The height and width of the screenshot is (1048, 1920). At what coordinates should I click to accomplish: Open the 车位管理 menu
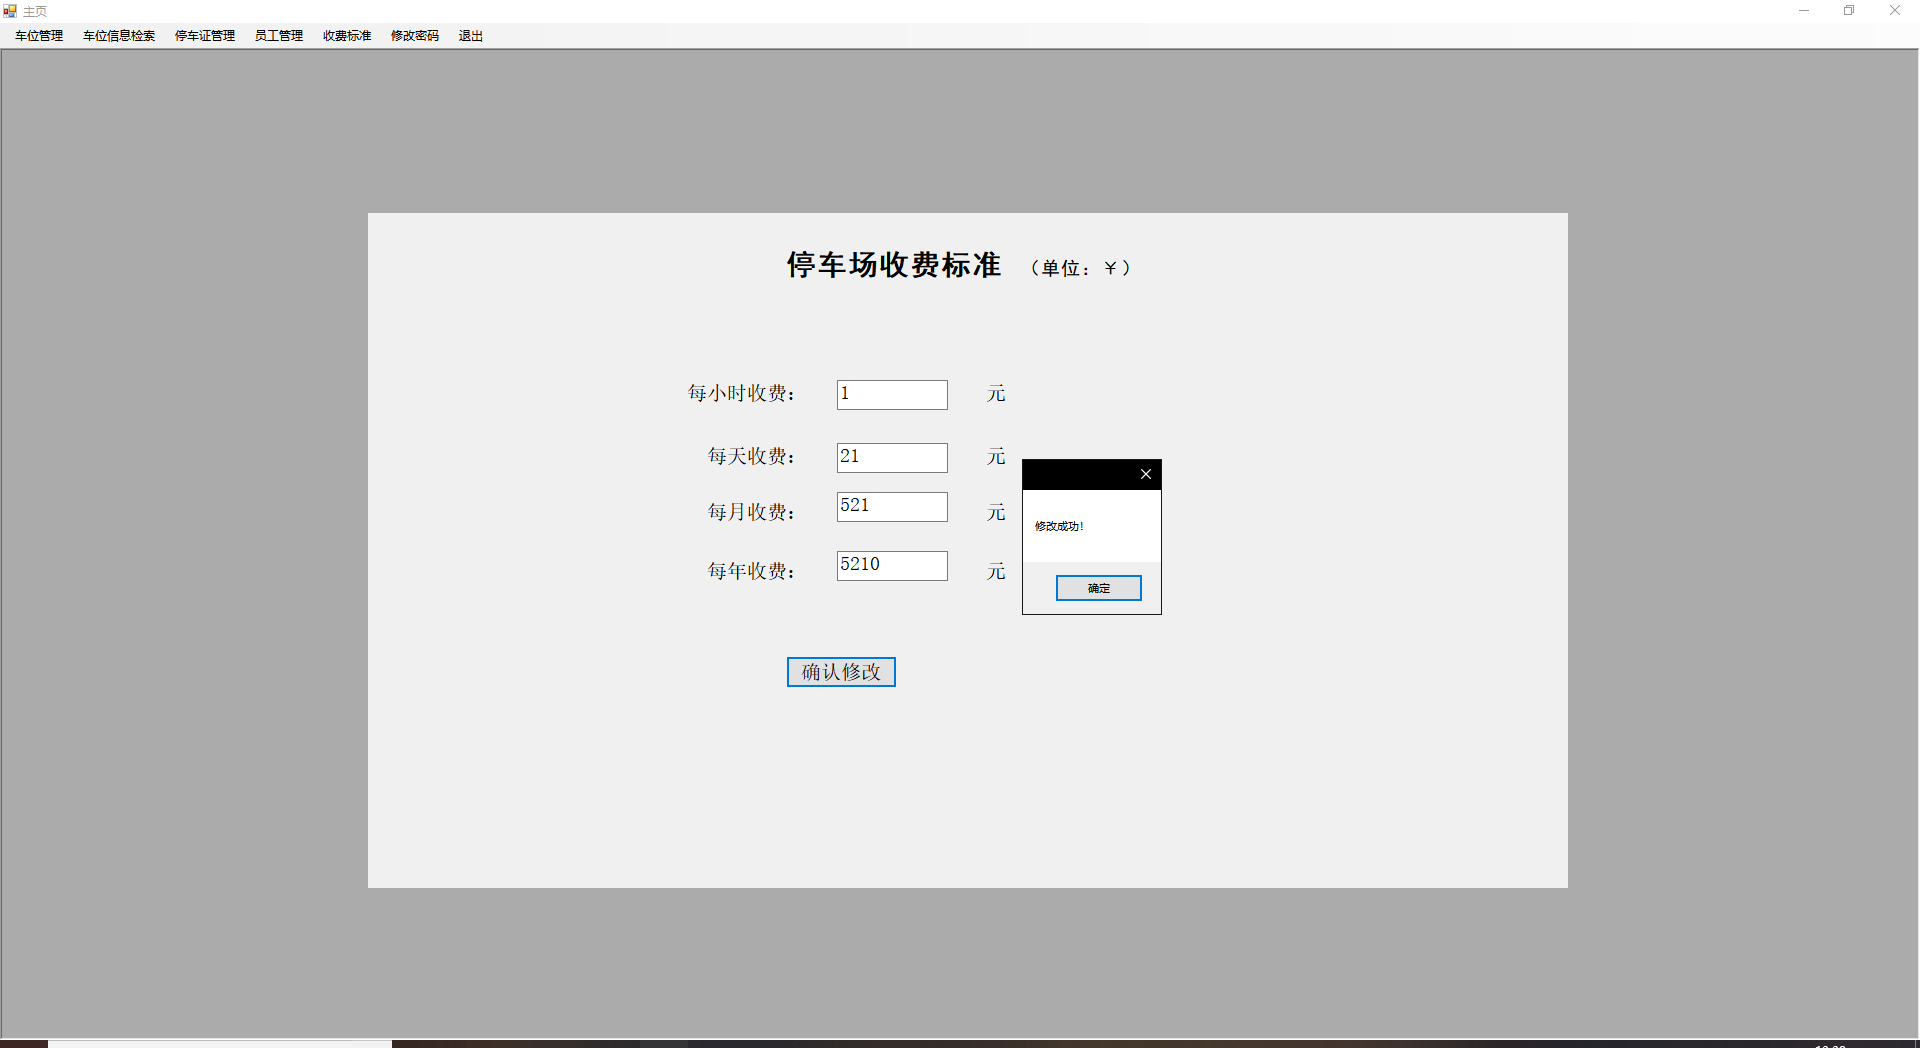coord(39,36)
